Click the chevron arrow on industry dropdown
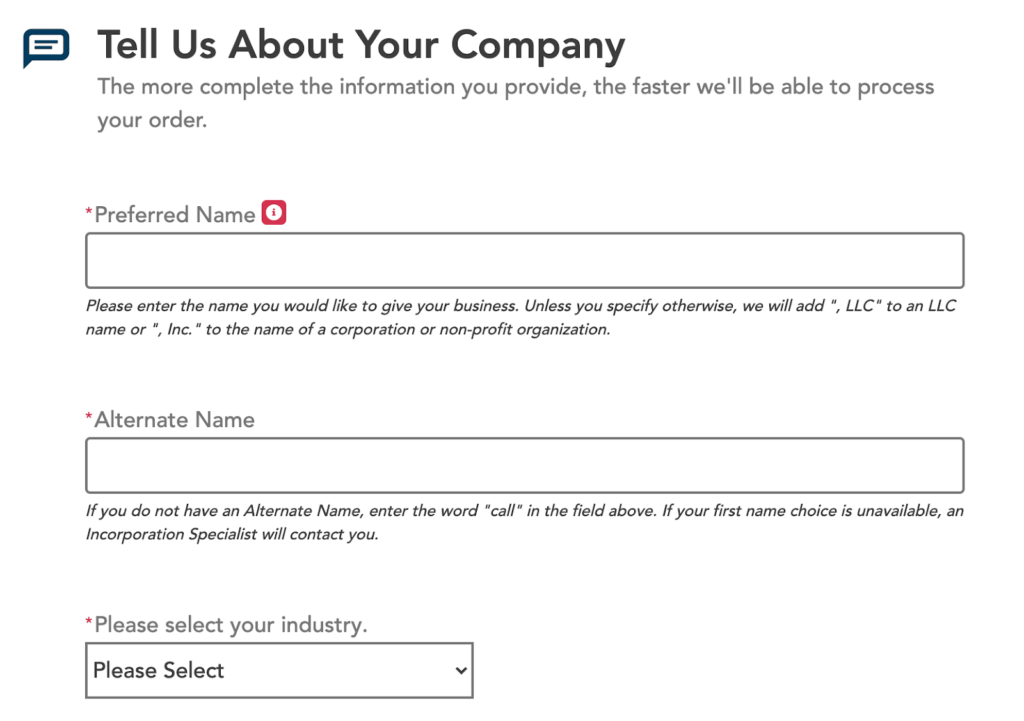 coord(461,671)
